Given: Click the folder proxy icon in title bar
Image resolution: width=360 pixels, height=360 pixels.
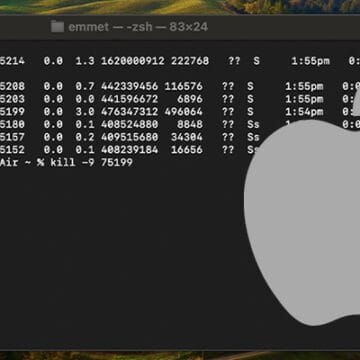Looking at the screenshot, I should point(57,26).
